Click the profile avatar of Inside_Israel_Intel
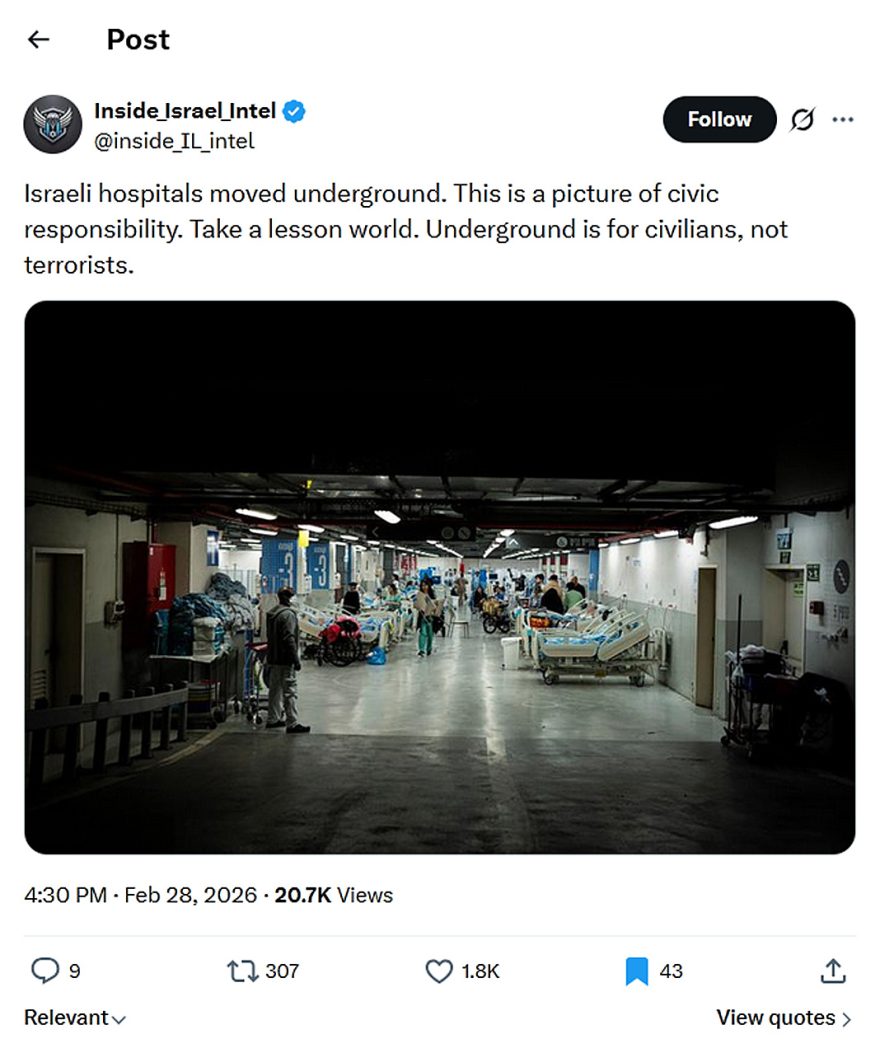 click(52, 124)
